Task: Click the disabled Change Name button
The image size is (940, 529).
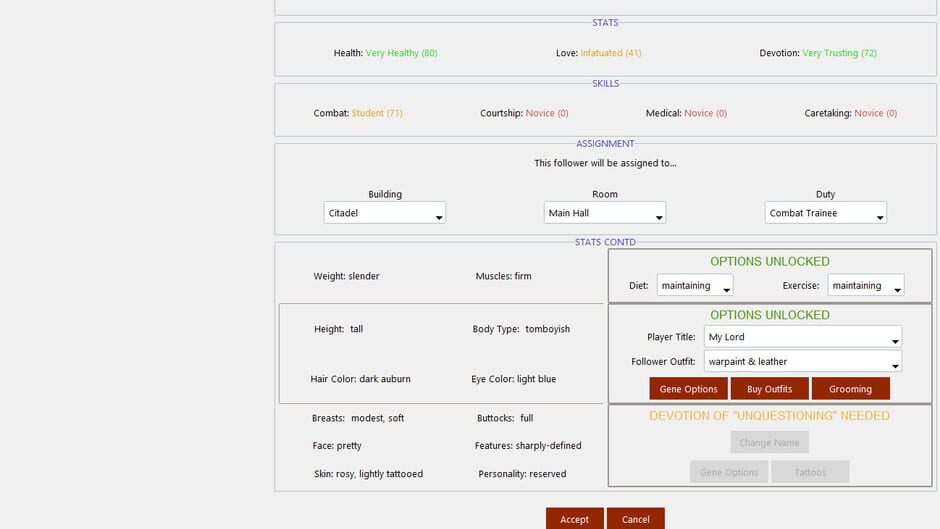Action: point(769,443)
